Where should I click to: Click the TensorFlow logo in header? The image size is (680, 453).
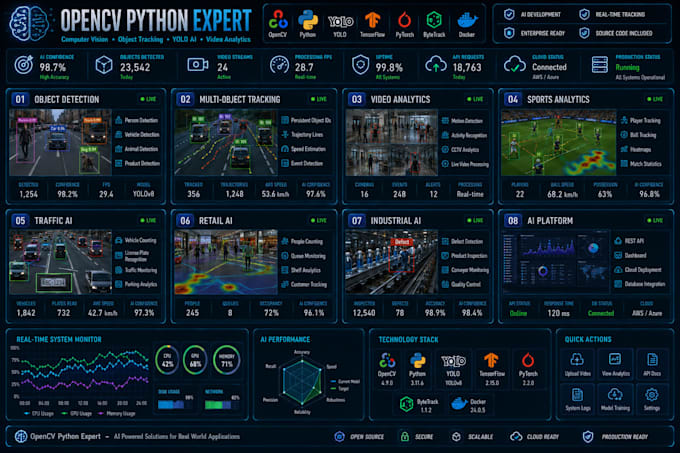click(x=372, y=20)
